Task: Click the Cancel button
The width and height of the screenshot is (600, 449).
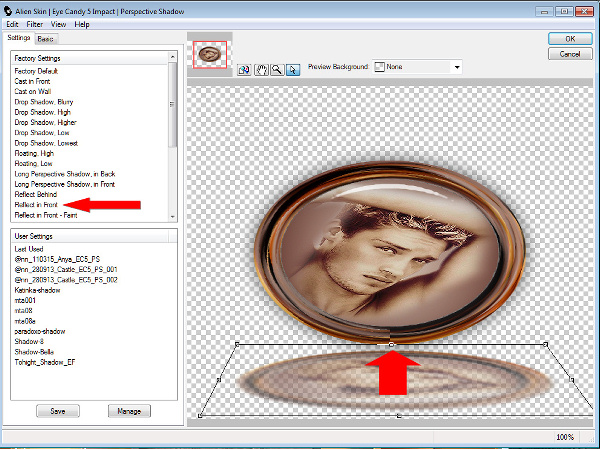Action: [x=570, y=55]
